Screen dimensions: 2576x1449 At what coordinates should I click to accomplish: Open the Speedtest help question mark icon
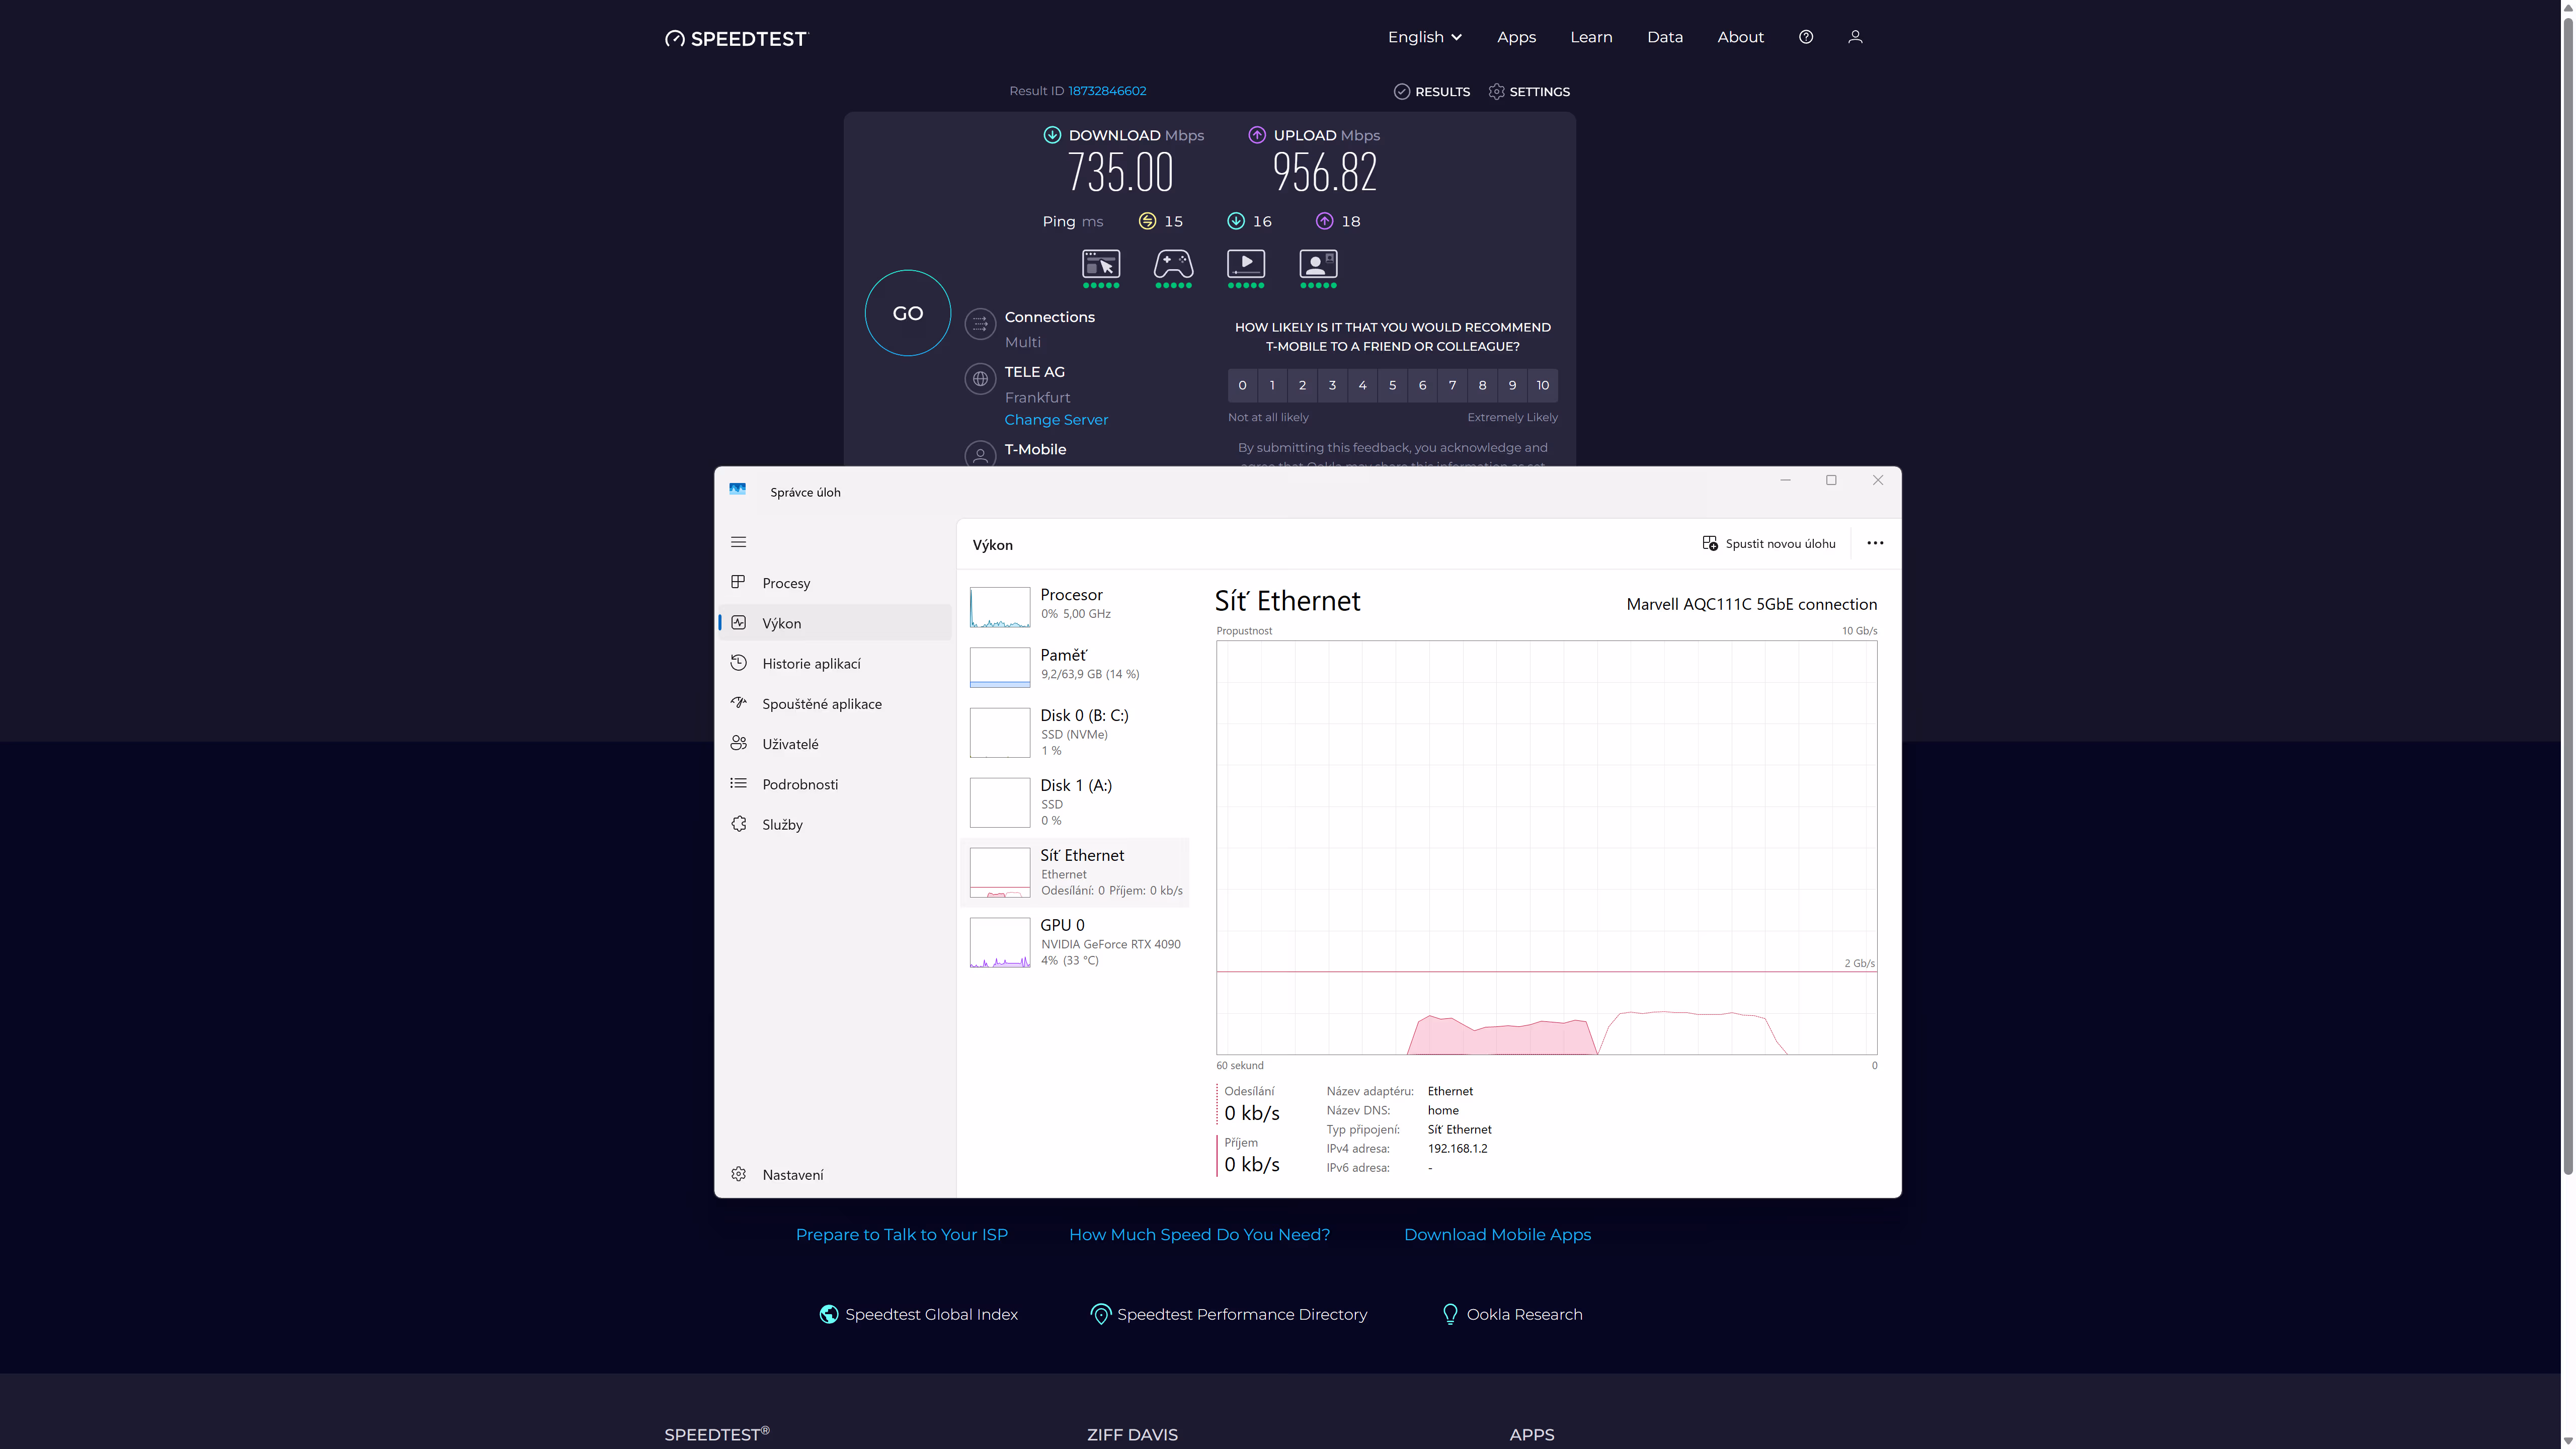1805,37
